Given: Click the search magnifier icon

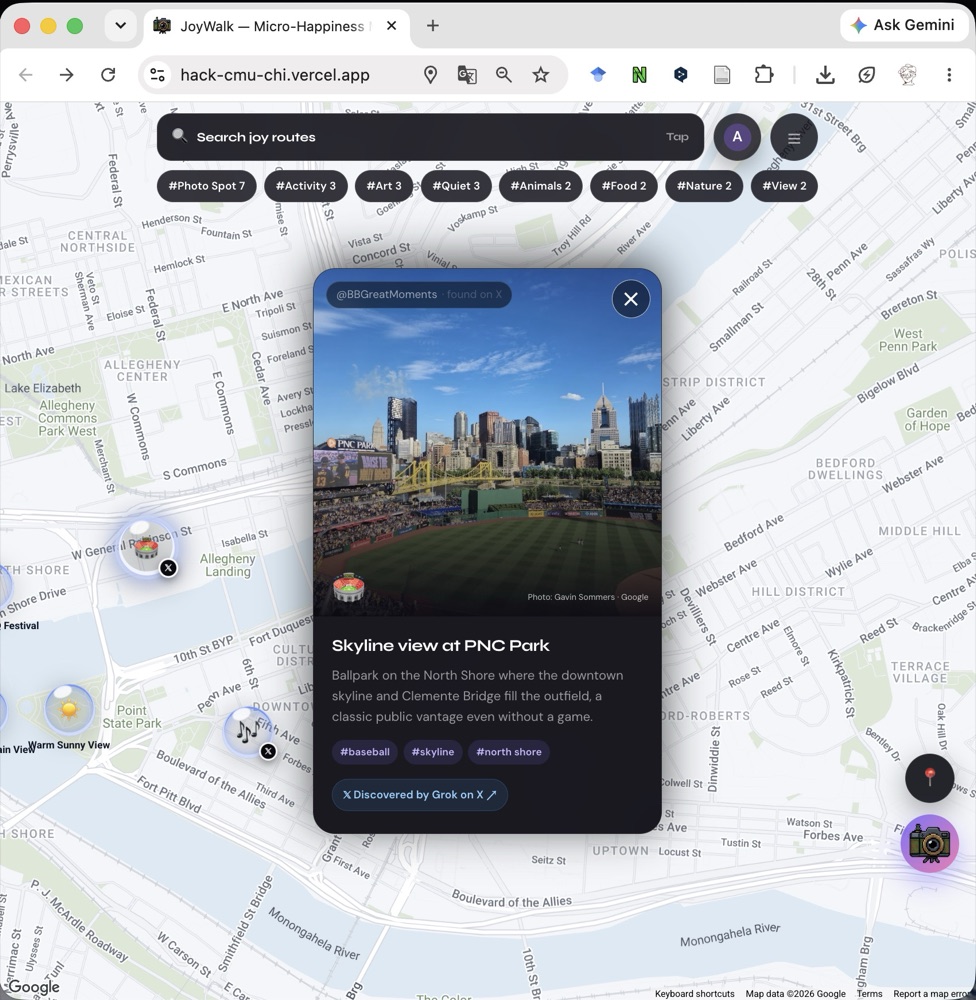Looking at the screenshot, I should tap(180, 136).
